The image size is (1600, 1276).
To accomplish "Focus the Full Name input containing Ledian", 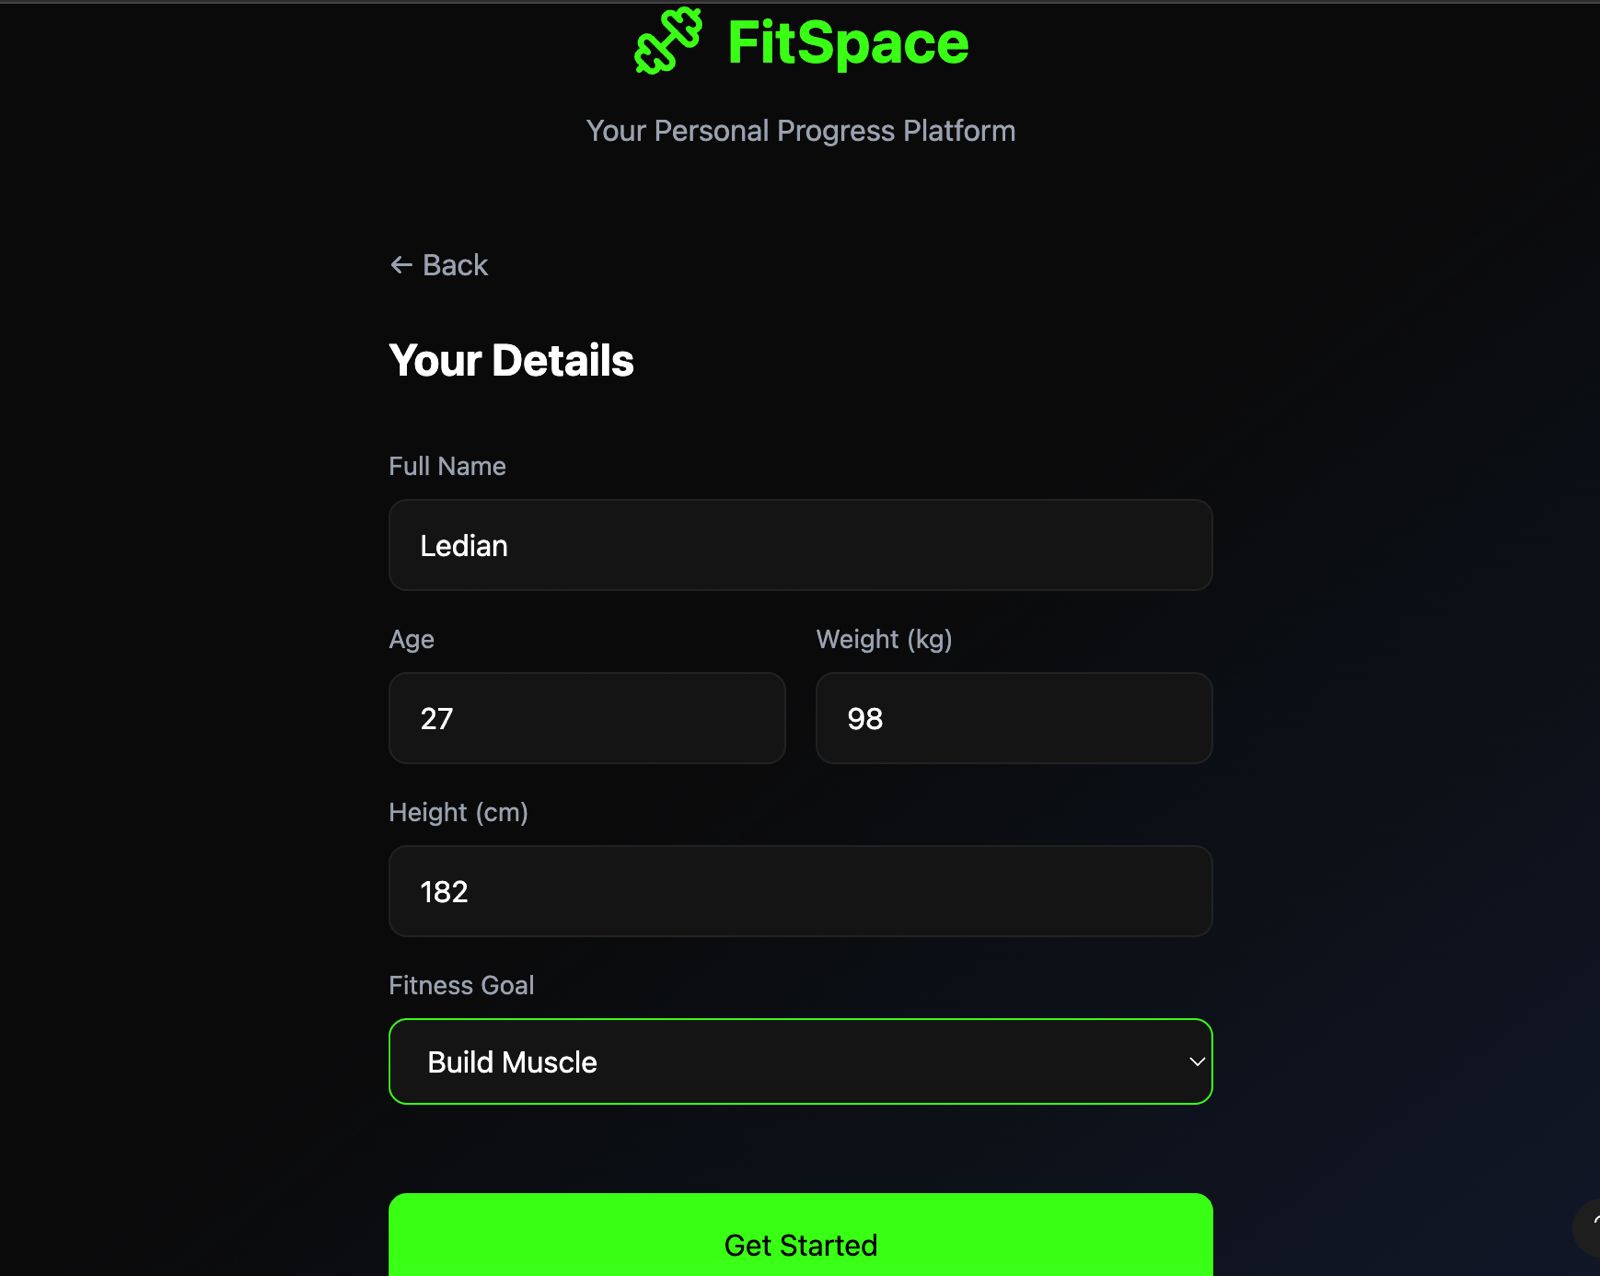I will point(800,545).
